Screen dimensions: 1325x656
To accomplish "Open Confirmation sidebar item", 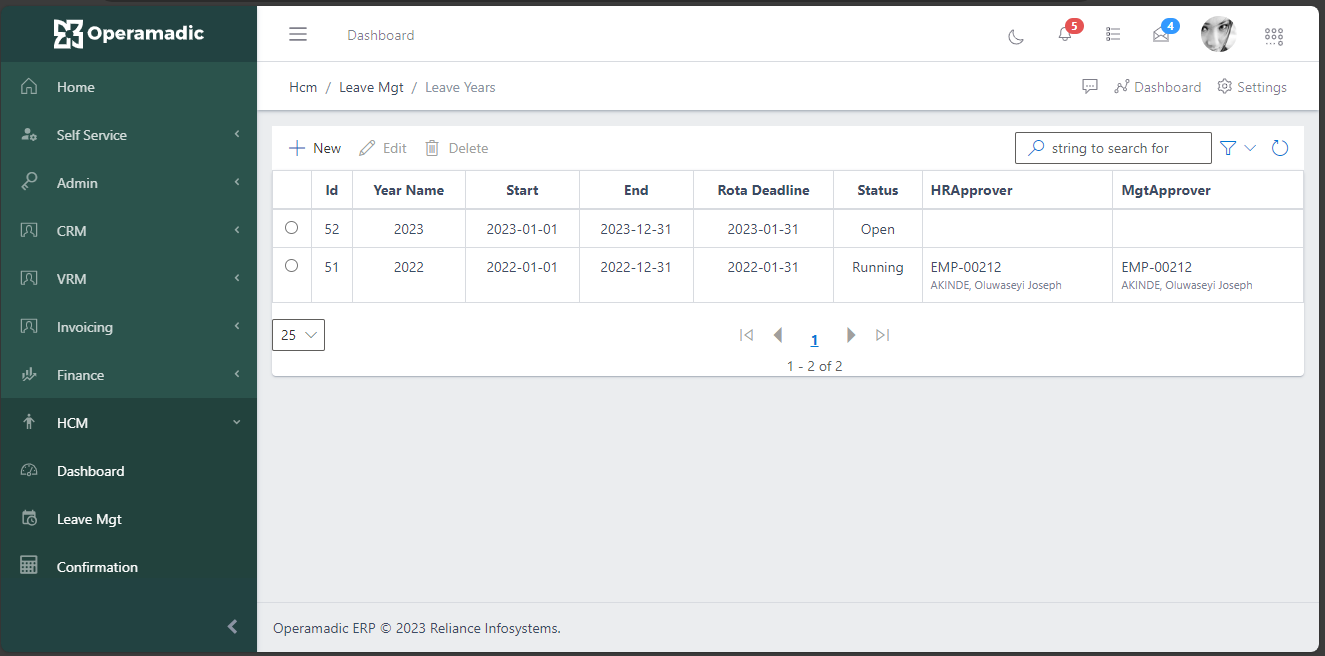I will tap(128, 566).
